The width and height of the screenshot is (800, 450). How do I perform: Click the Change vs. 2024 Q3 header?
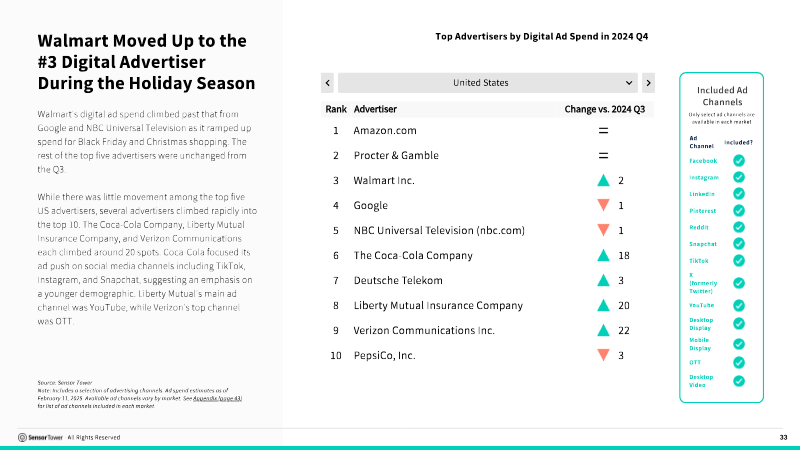605,108
